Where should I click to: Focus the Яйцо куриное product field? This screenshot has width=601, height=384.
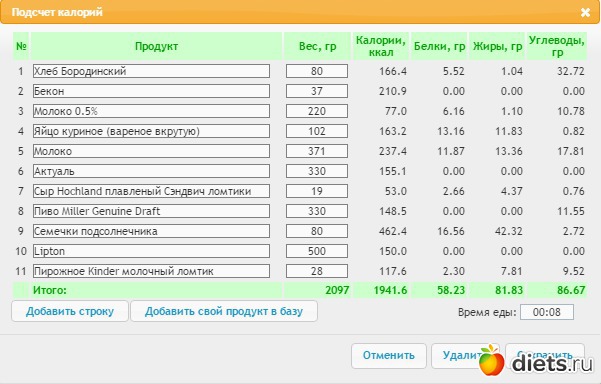pyautogui.click(x=151, y=131)
